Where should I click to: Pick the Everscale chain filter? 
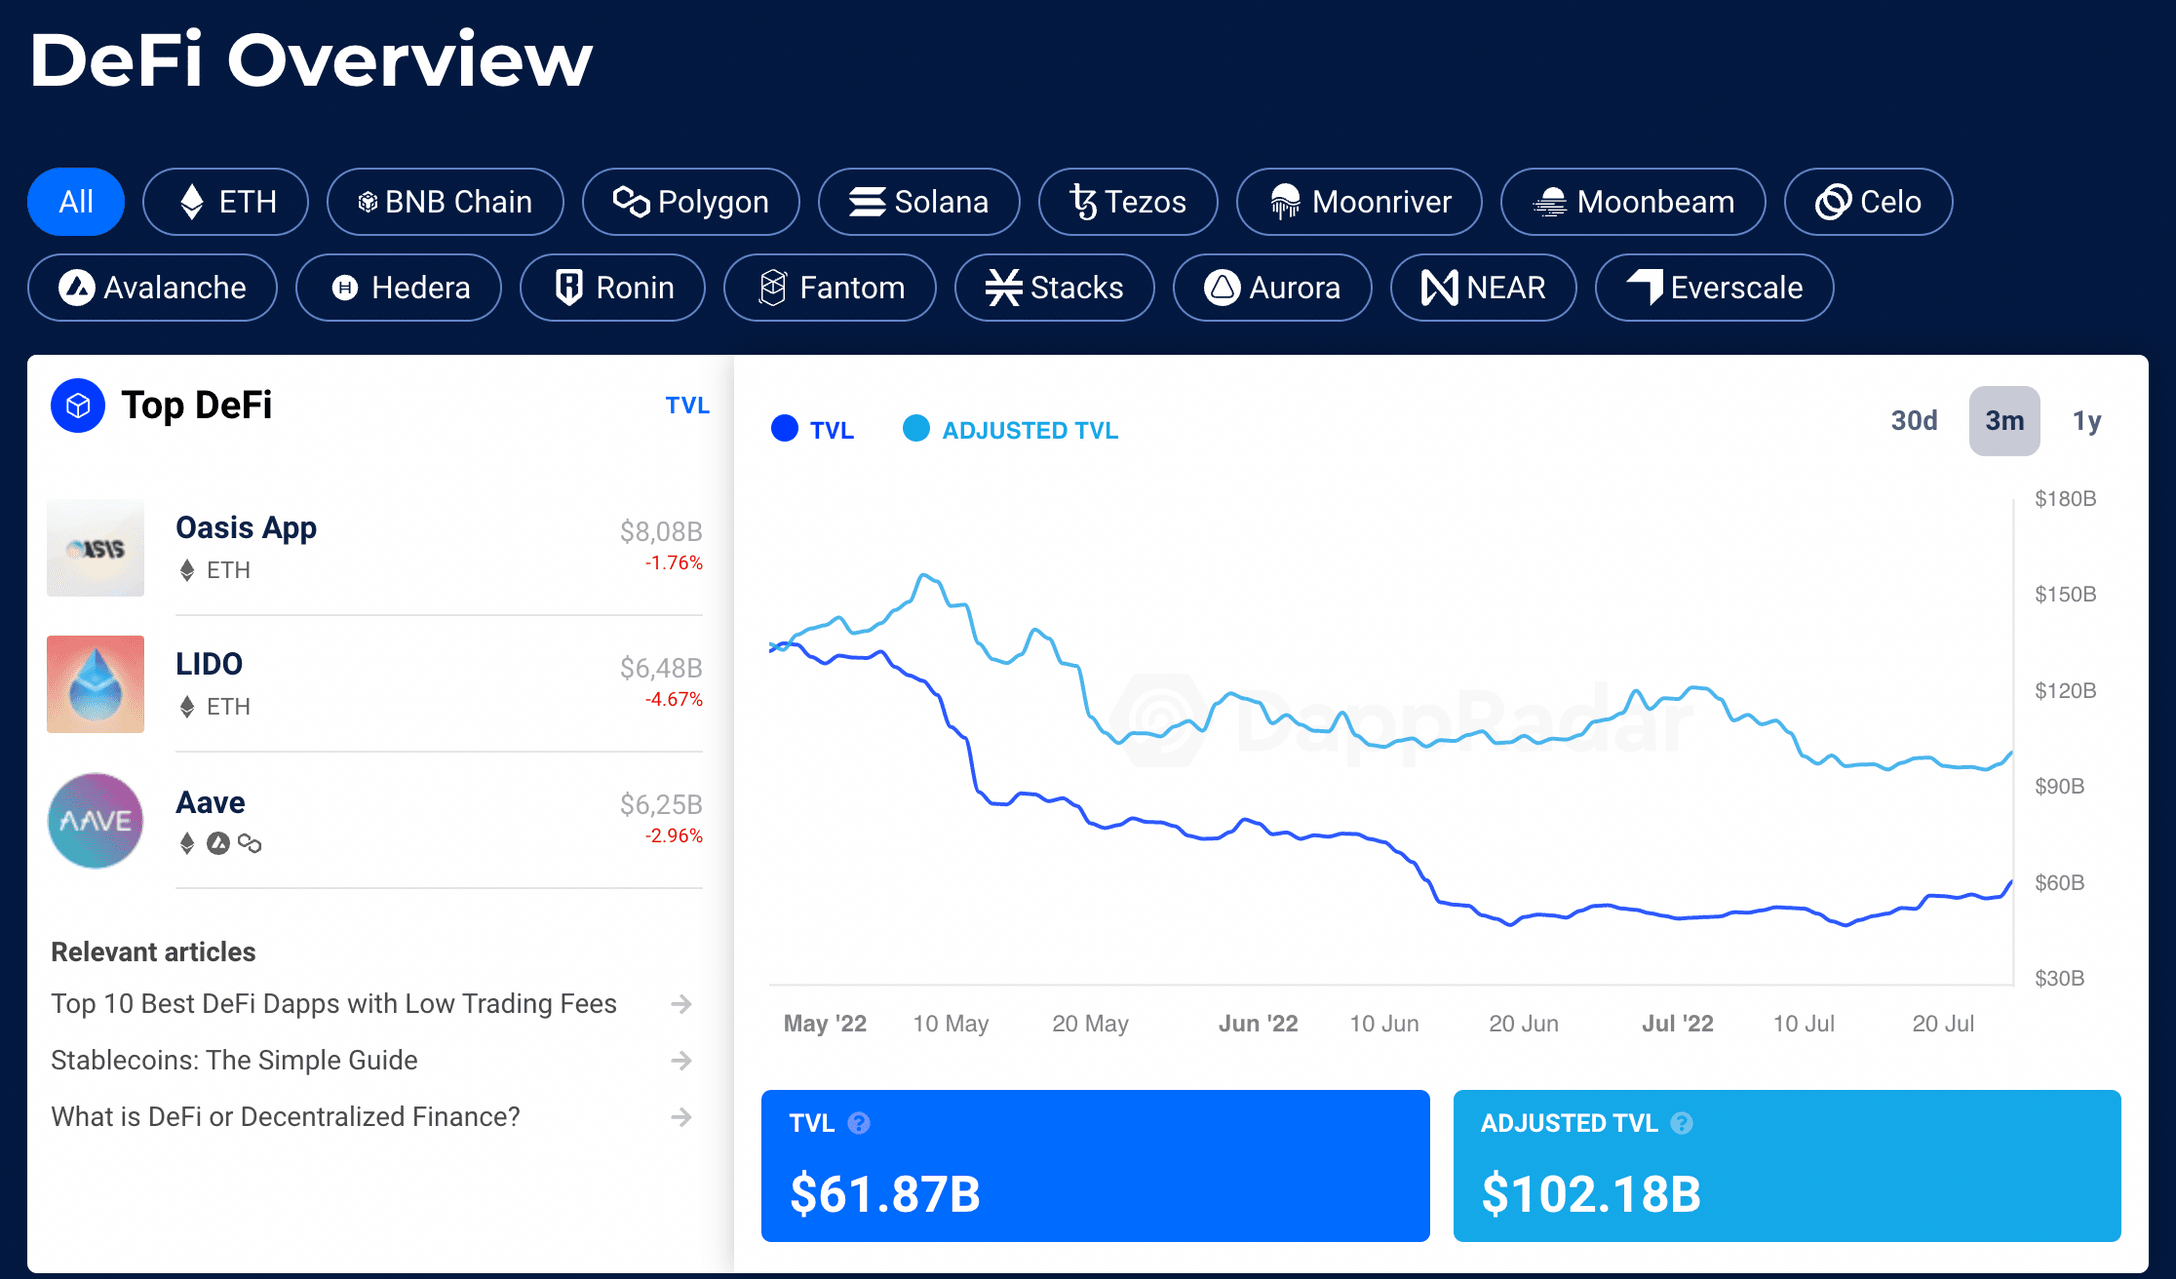coord(1714,288)
